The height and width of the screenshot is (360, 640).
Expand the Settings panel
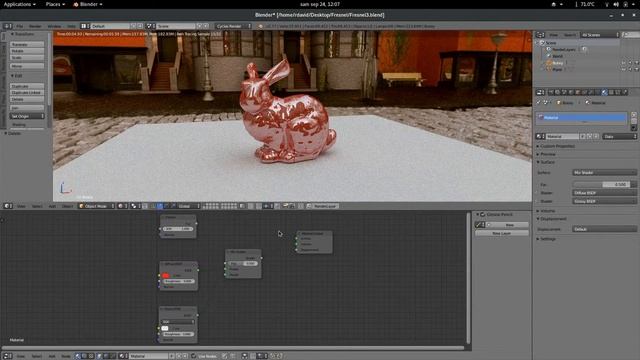(547, 239)
